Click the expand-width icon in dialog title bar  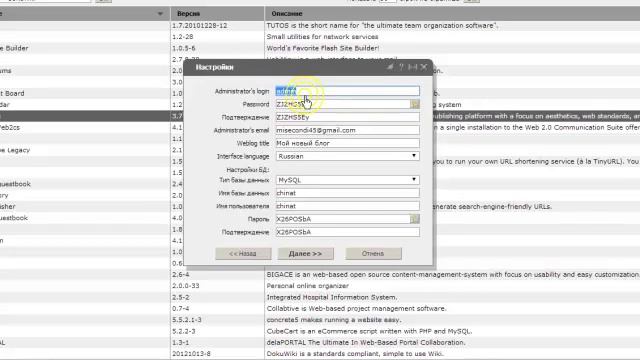tap(413, 67)
